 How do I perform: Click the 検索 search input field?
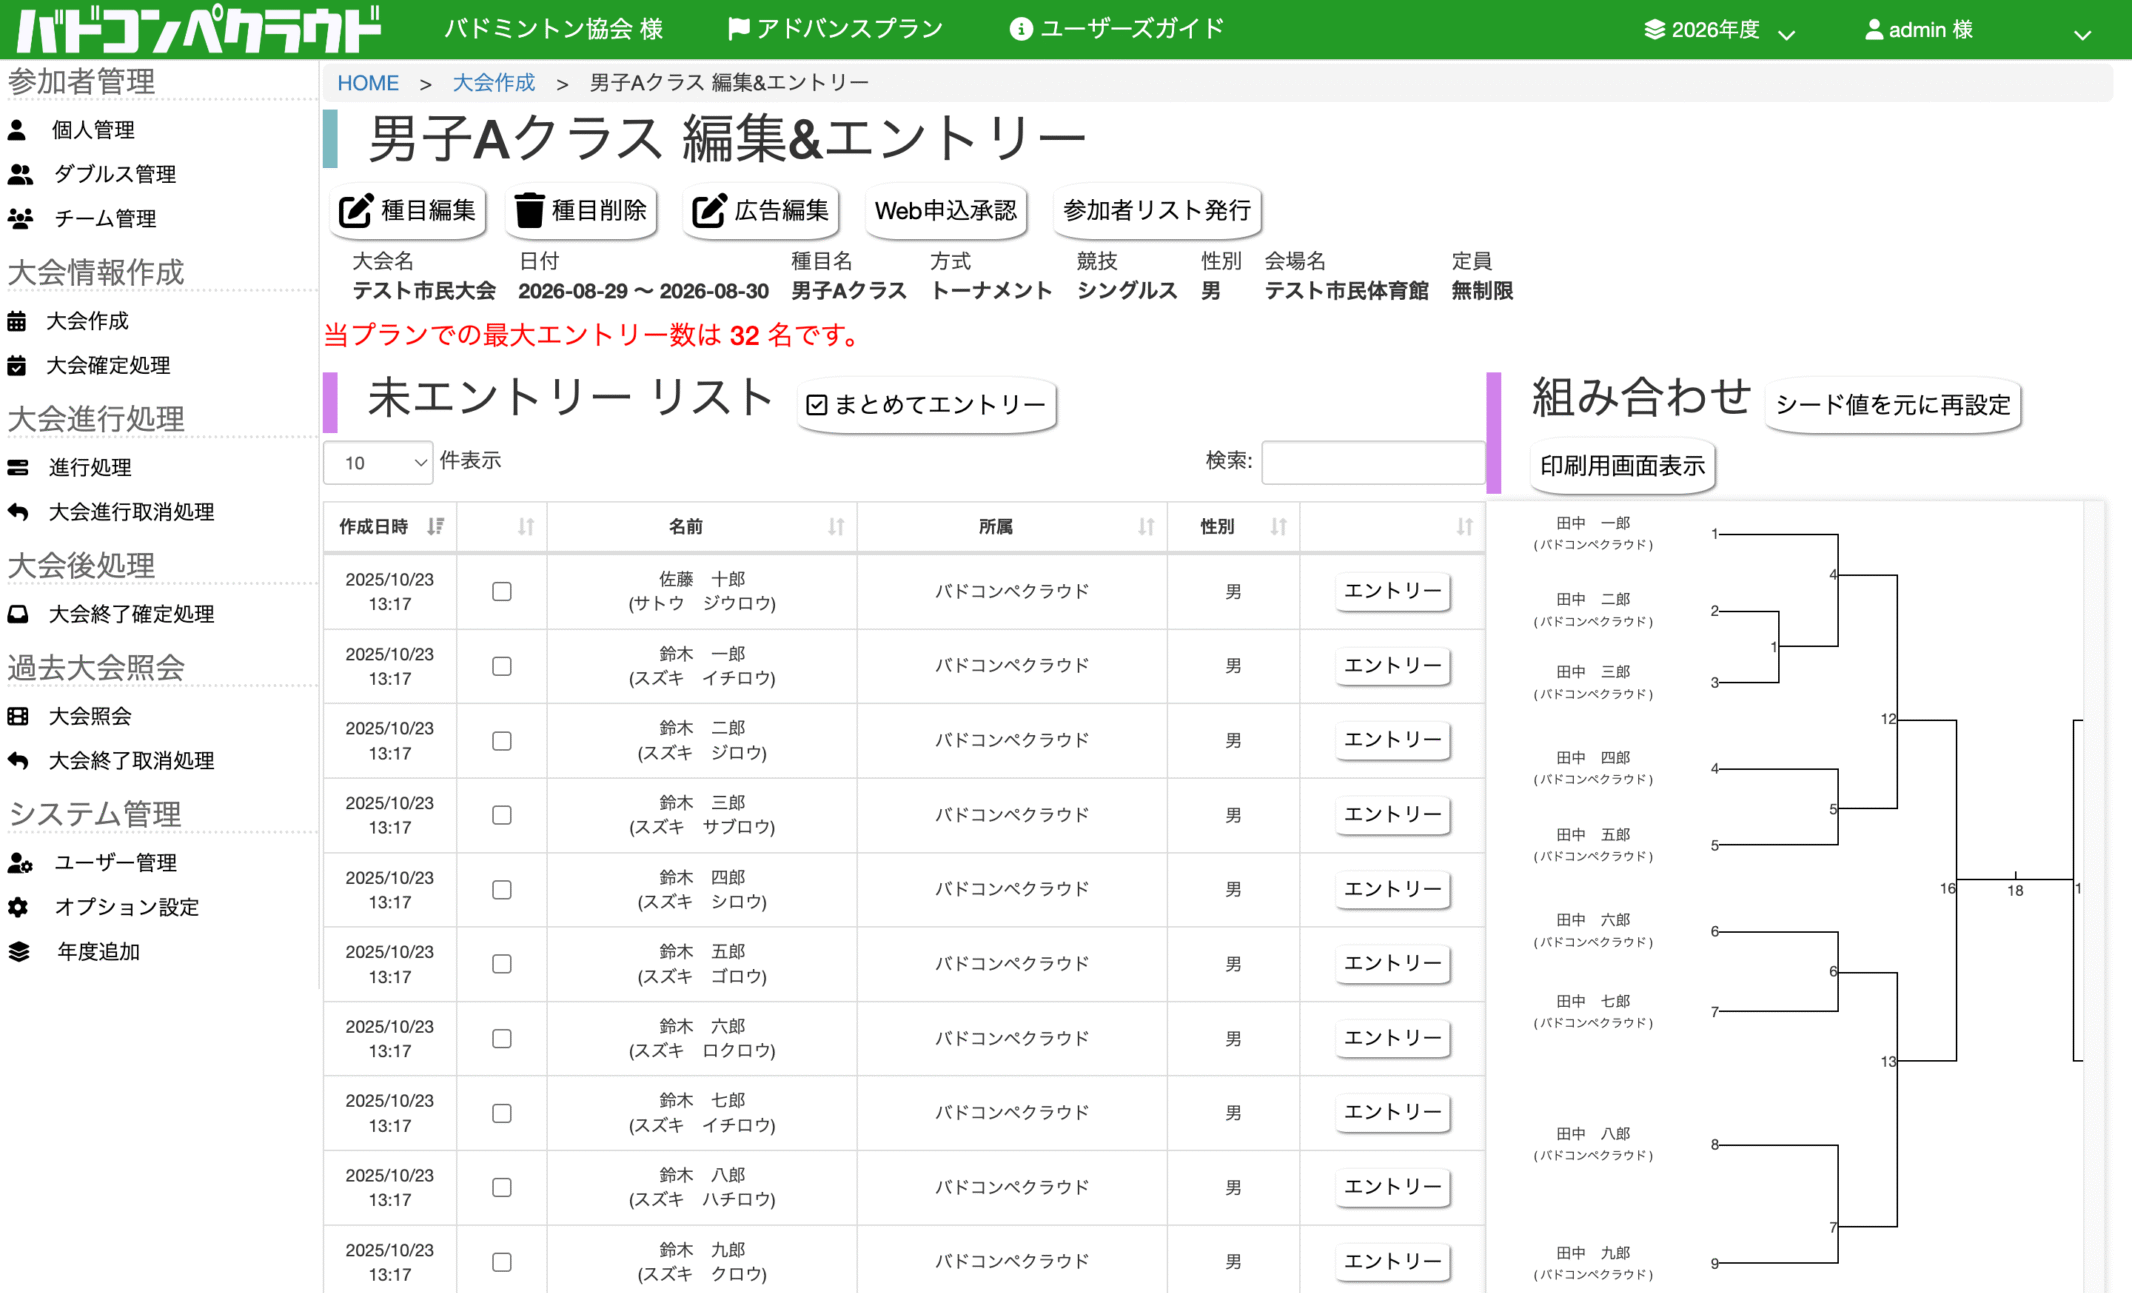pyautogui.click(x=1373, y=462)
